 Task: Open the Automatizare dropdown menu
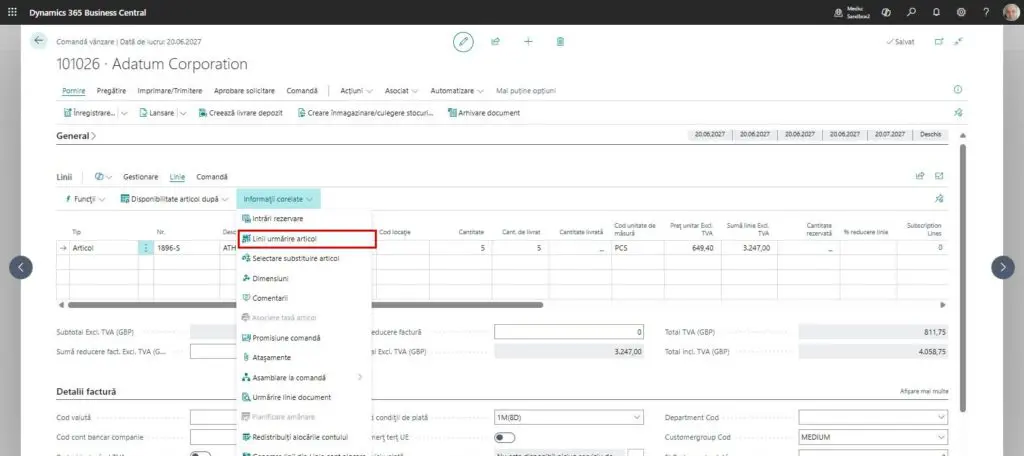(457, 91)
